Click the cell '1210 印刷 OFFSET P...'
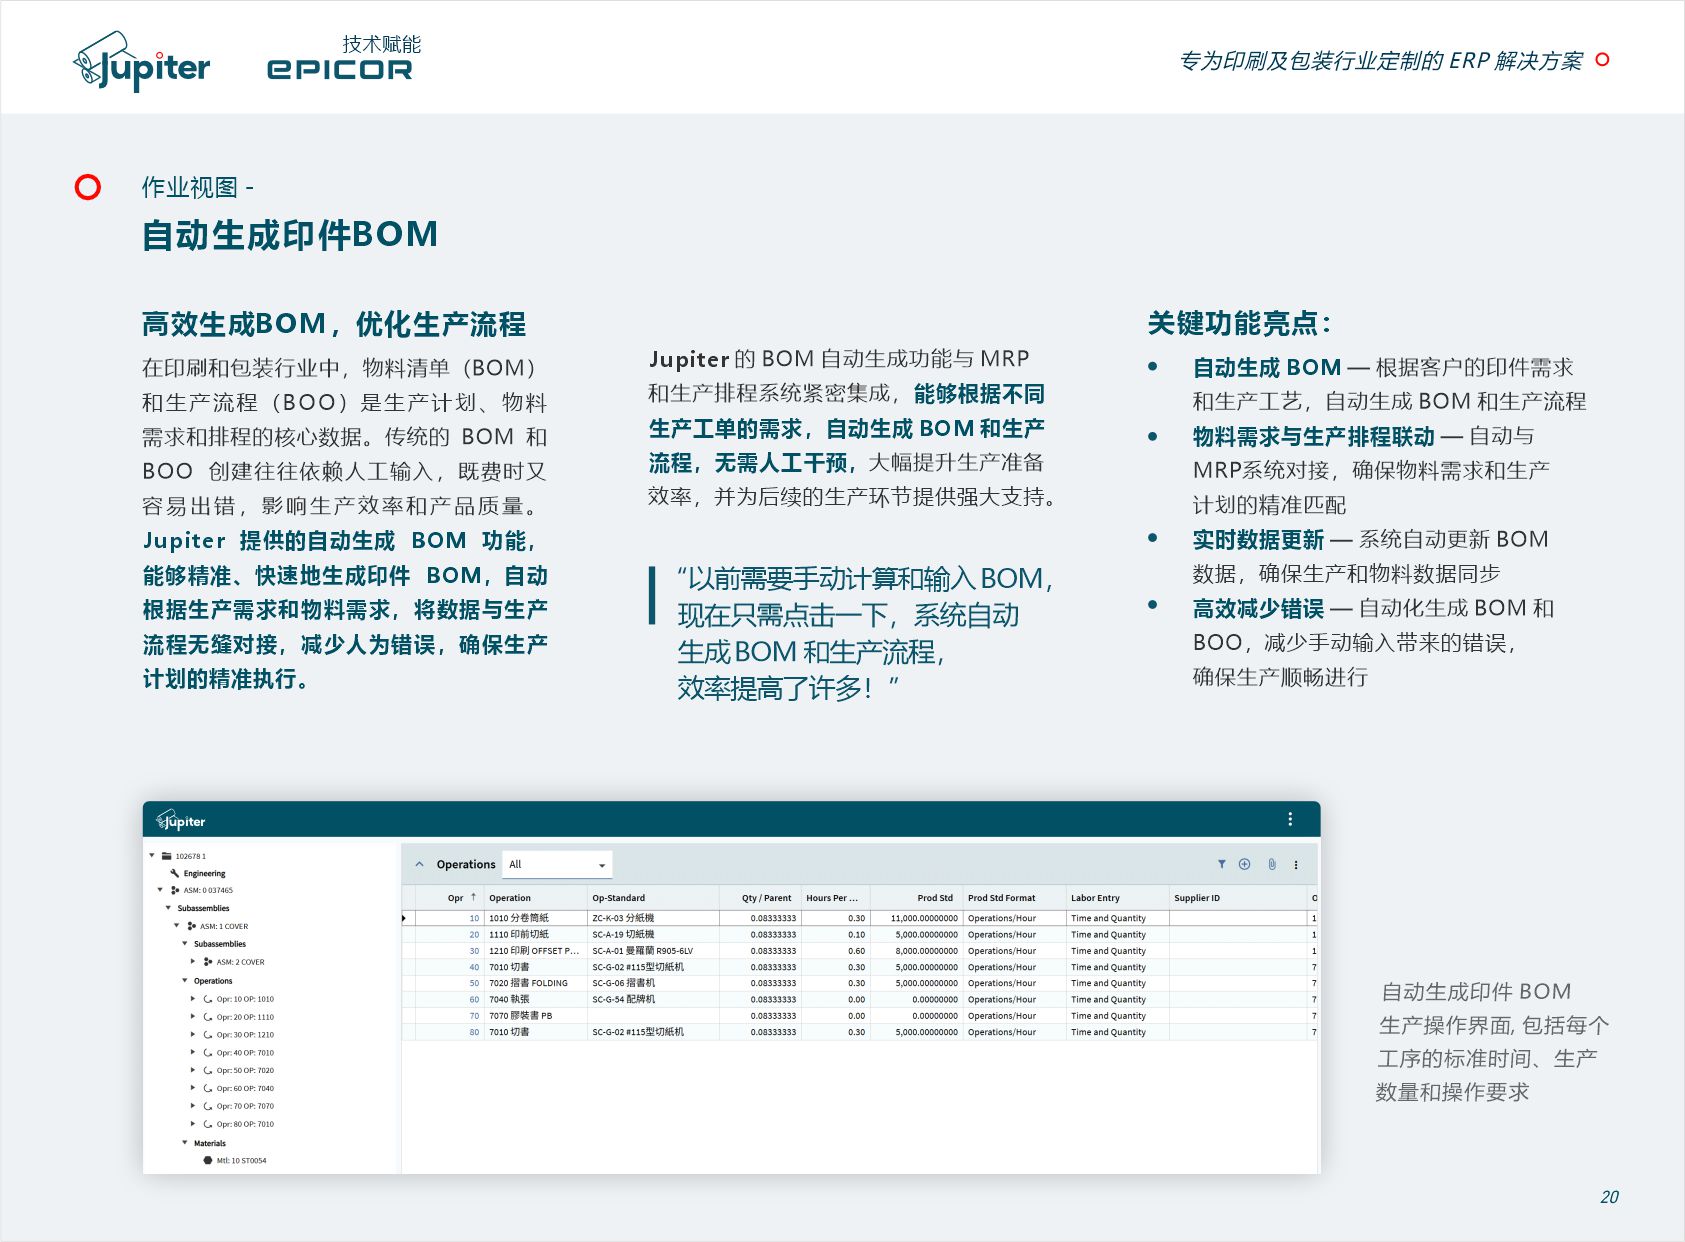 click(534, 951)
